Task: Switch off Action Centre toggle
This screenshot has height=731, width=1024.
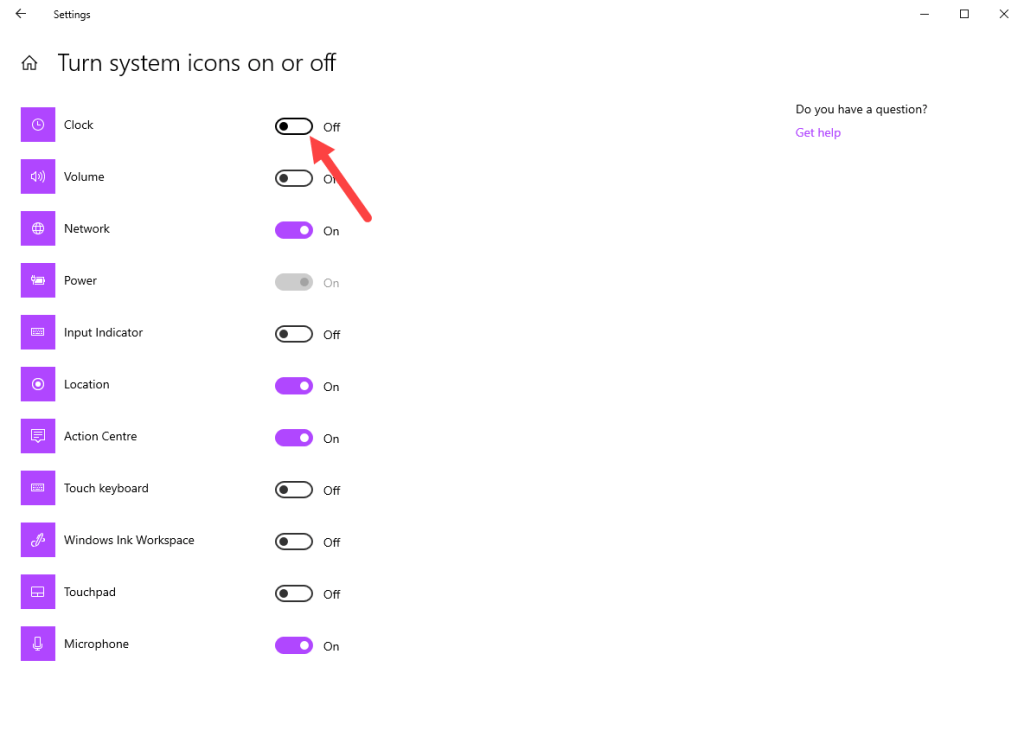Action: pos(294,438)
